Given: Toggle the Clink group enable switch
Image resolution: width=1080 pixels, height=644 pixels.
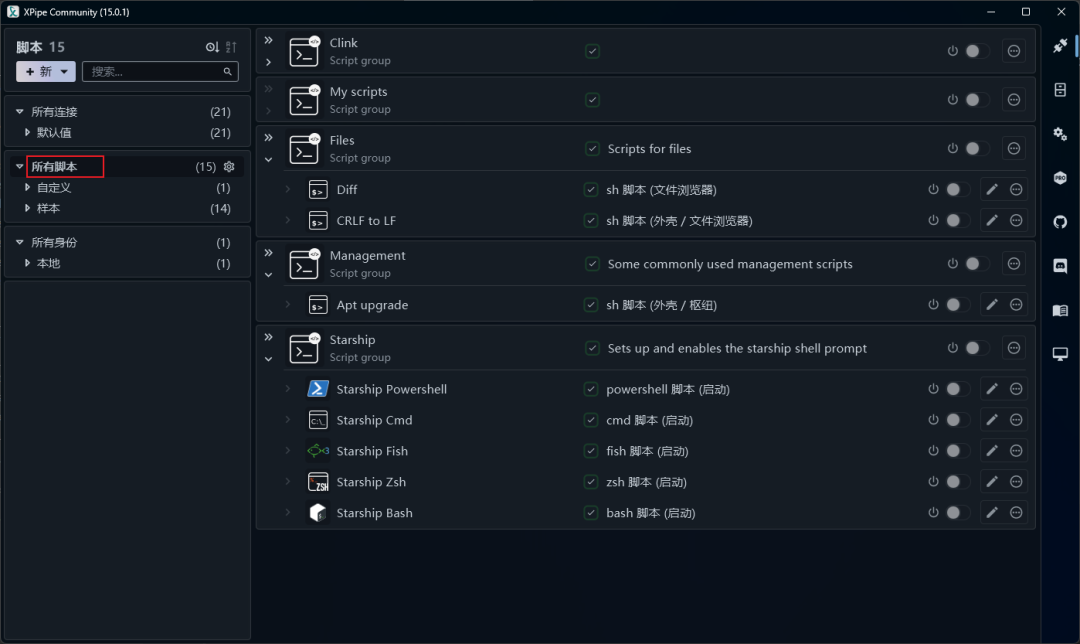Looking at the screenshot, I should [975, 51].
